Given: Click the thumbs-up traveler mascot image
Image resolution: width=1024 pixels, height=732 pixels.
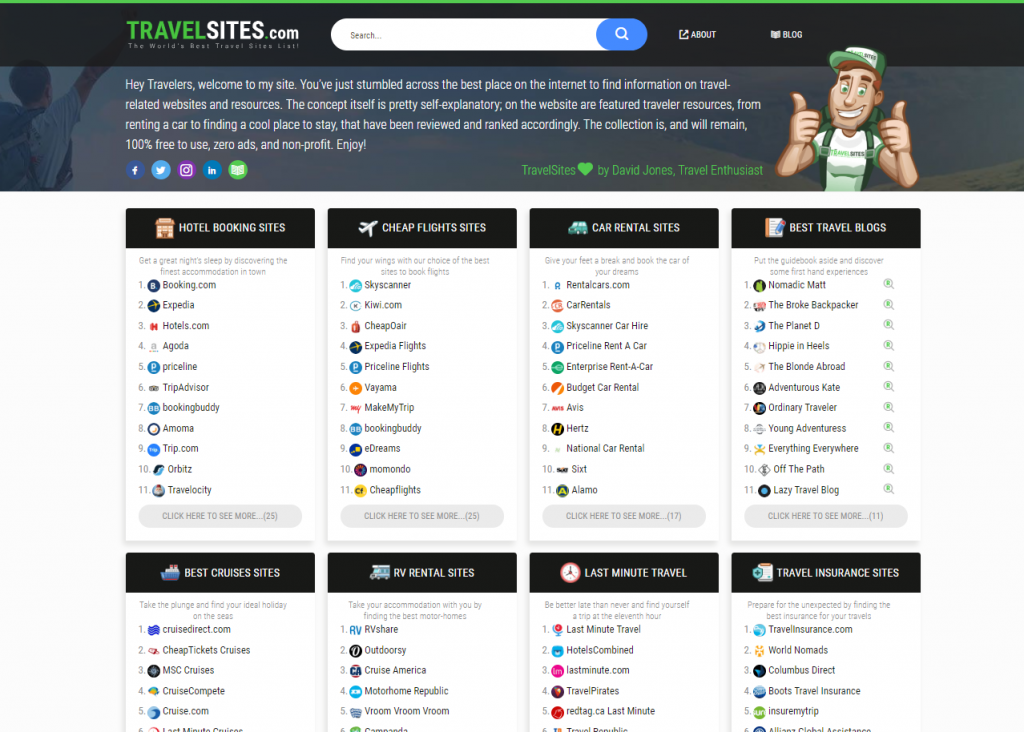Looking at the screenshot, I should [847, 119].
